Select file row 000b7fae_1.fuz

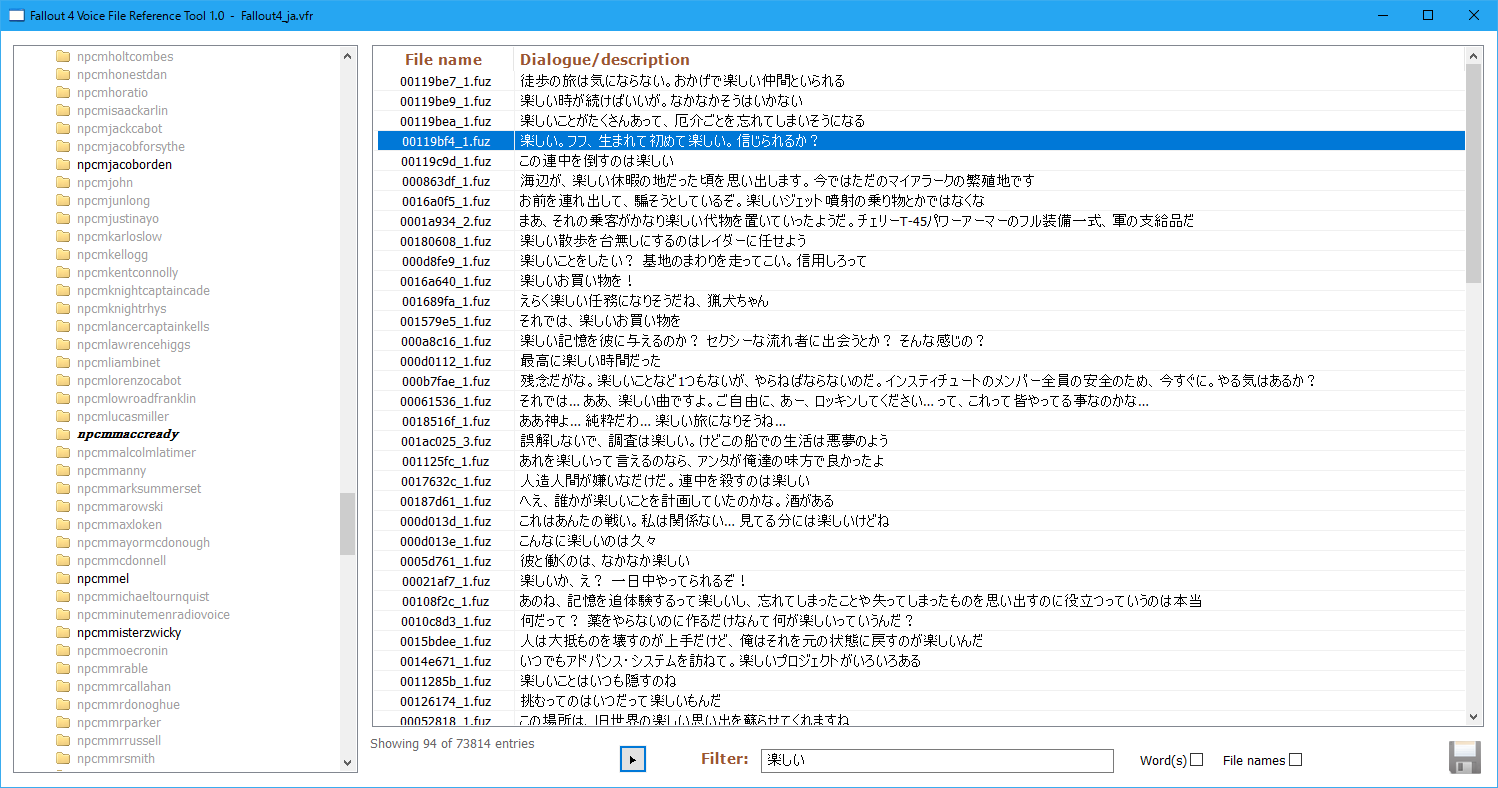tap(921, 381)
